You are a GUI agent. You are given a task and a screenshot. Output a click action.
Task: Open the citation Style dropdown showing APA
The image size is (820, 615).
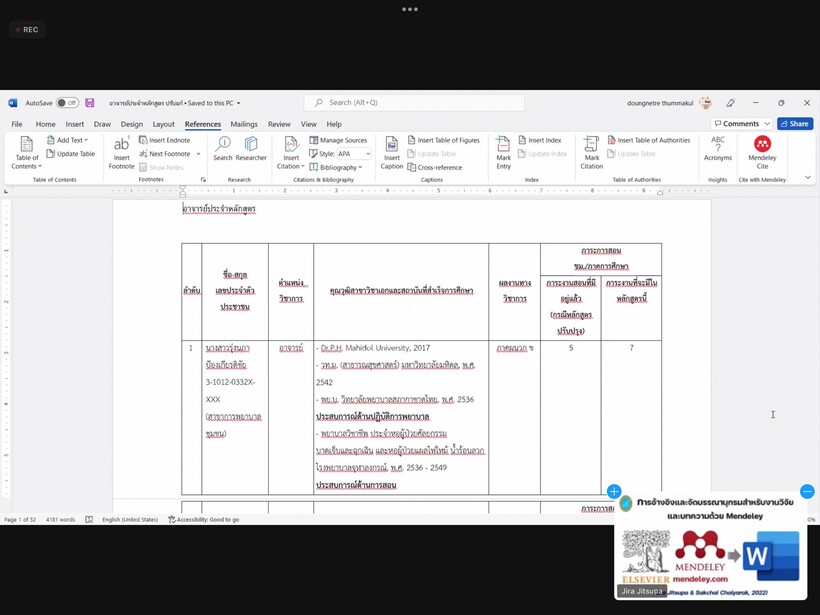pyautogui.click(x=354, y=154)
